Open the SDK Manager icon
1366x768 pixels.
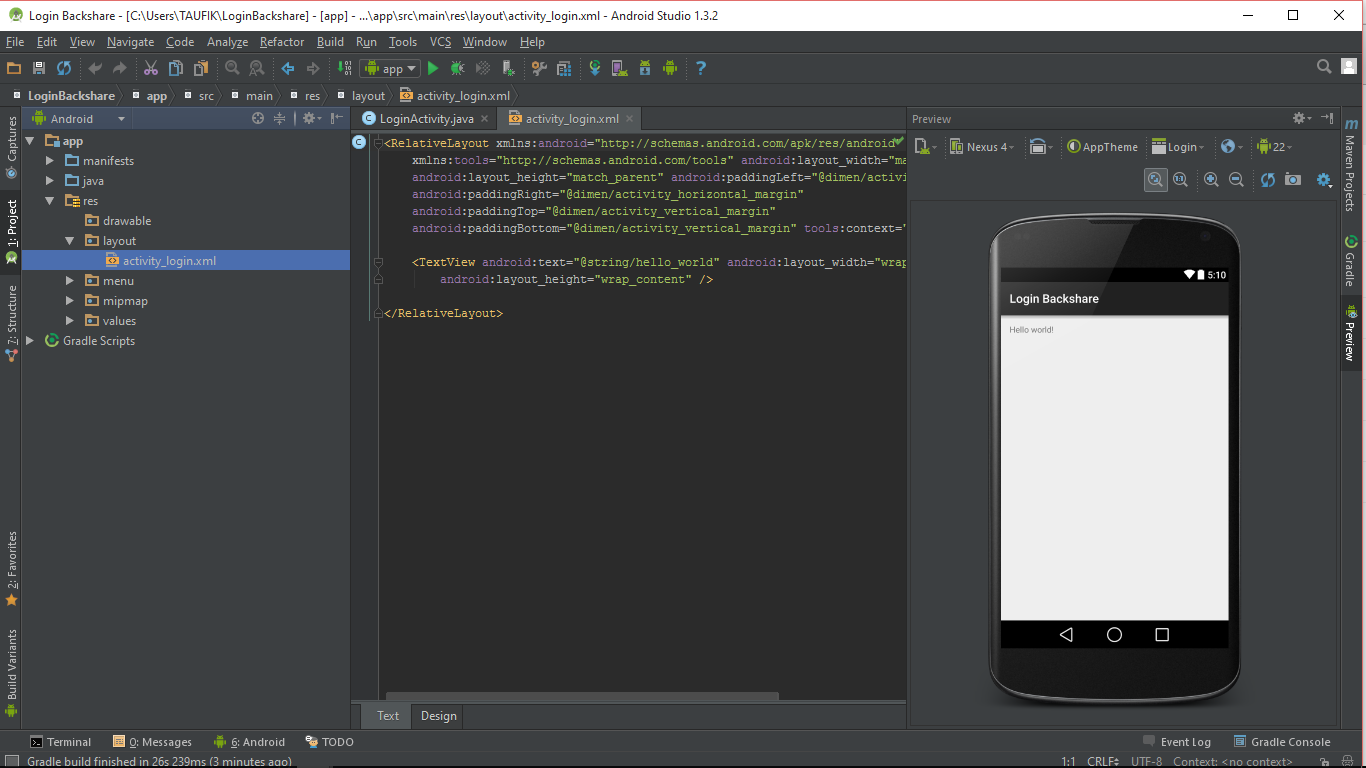point(644,68)
